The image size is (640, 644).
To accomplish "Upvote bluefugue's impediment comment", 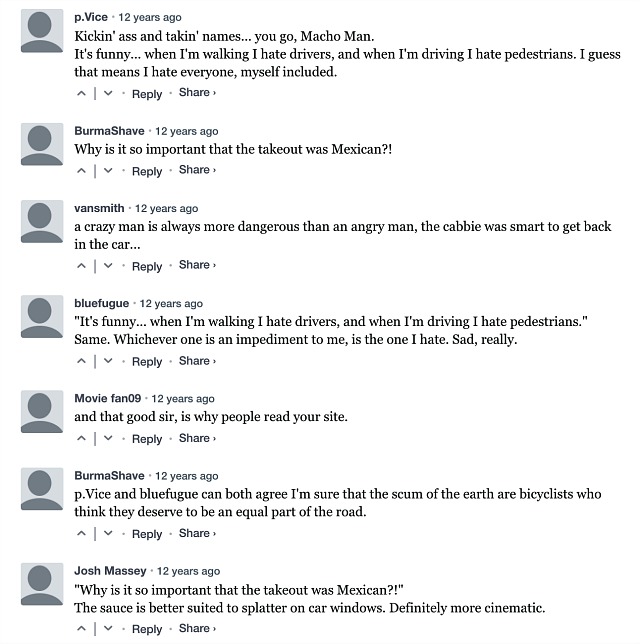I will tap(81, 361).
